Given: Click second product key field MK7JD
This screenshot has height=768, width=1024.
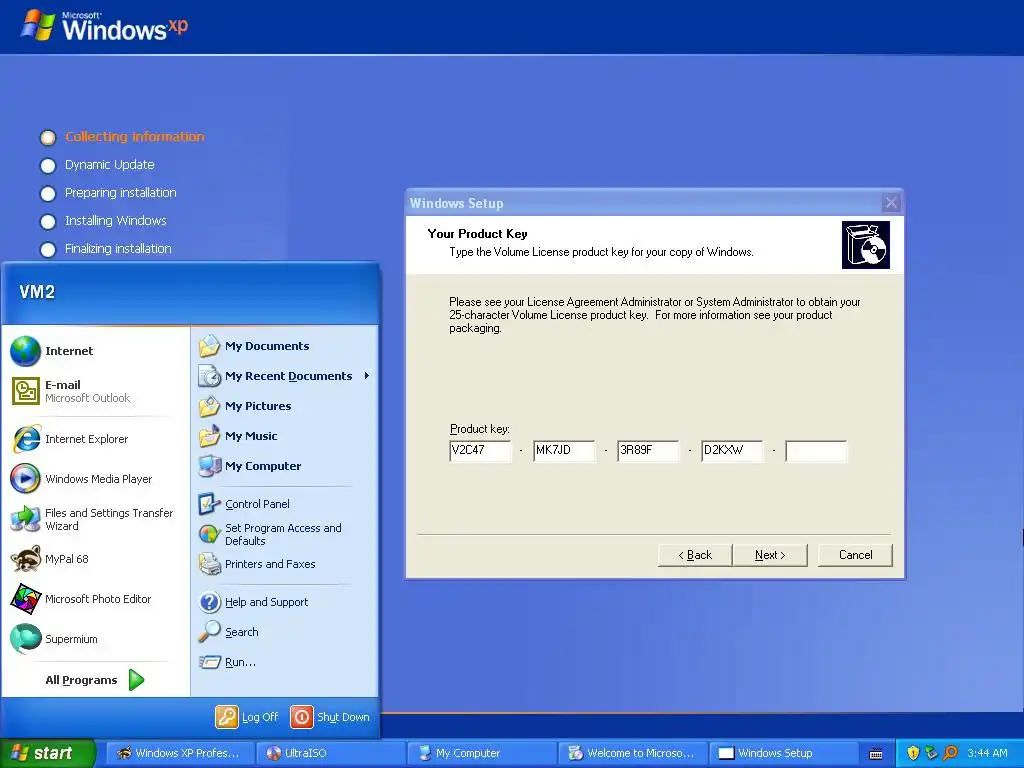Looking at the screenshot, I should 564,451.
